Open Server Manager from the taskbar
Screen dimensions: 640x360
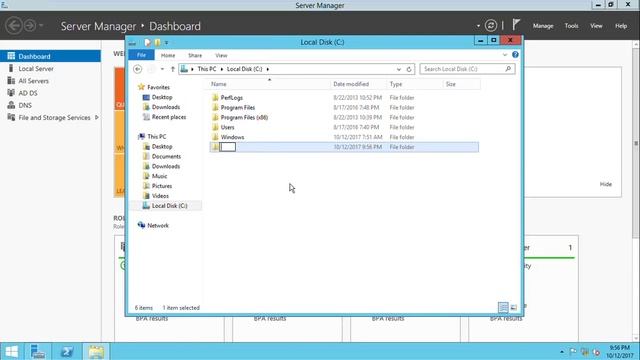point(38,351)
